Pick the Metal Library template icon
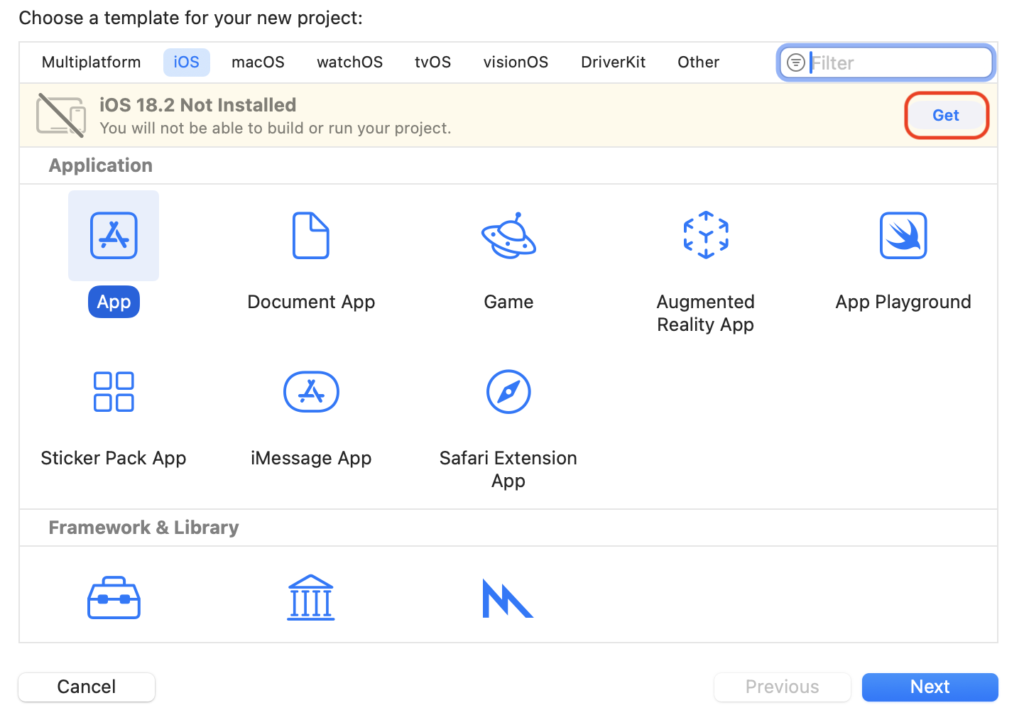The width and height of the screenshot is (1024, 720). pos(507,598)
